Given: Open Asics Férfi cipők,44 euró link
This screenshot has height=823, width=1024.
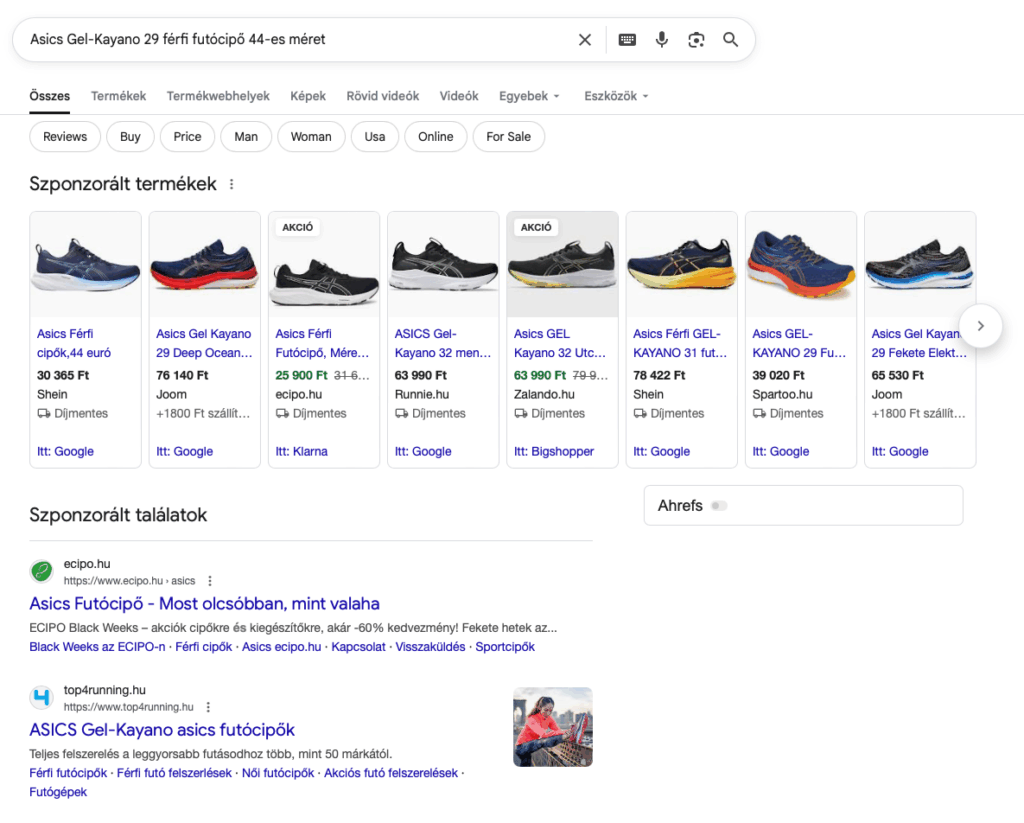Looking at the screenshot, I should pyautogui.click(x=74, y=344).
